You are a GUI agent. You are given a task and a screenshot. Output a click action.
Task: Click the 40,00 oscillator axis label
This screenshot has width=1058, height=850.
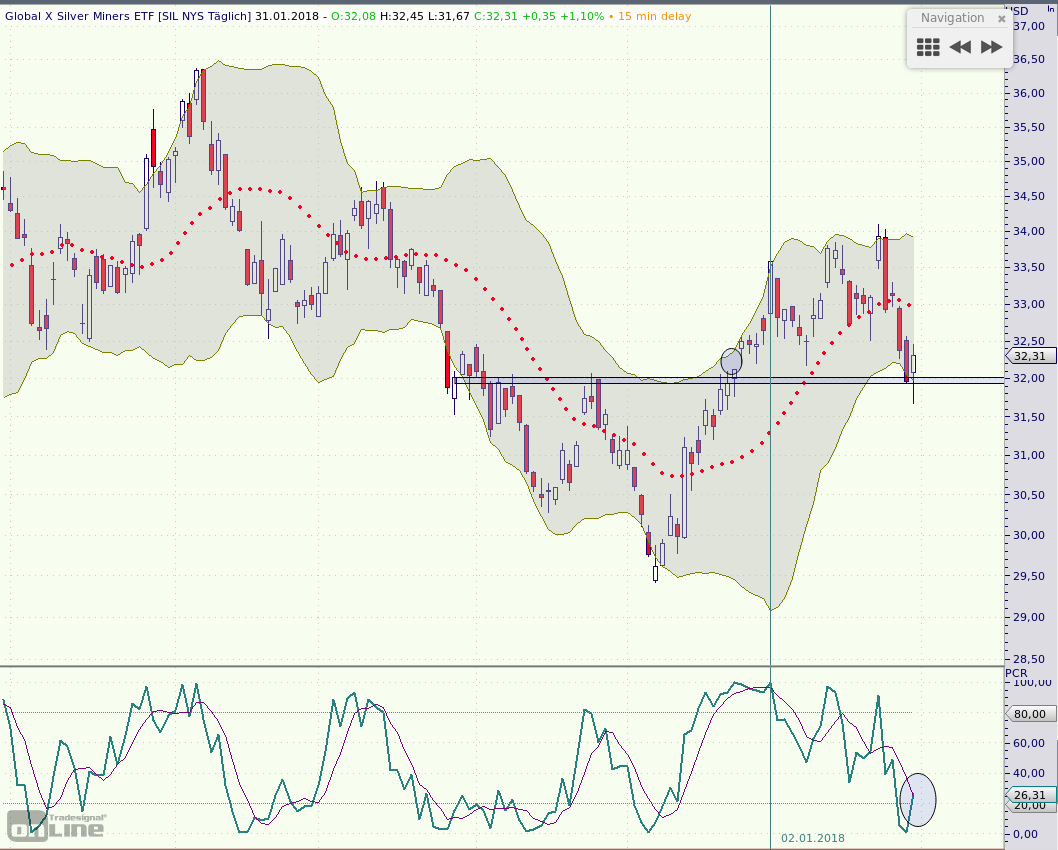click(x=1029, y=774)
